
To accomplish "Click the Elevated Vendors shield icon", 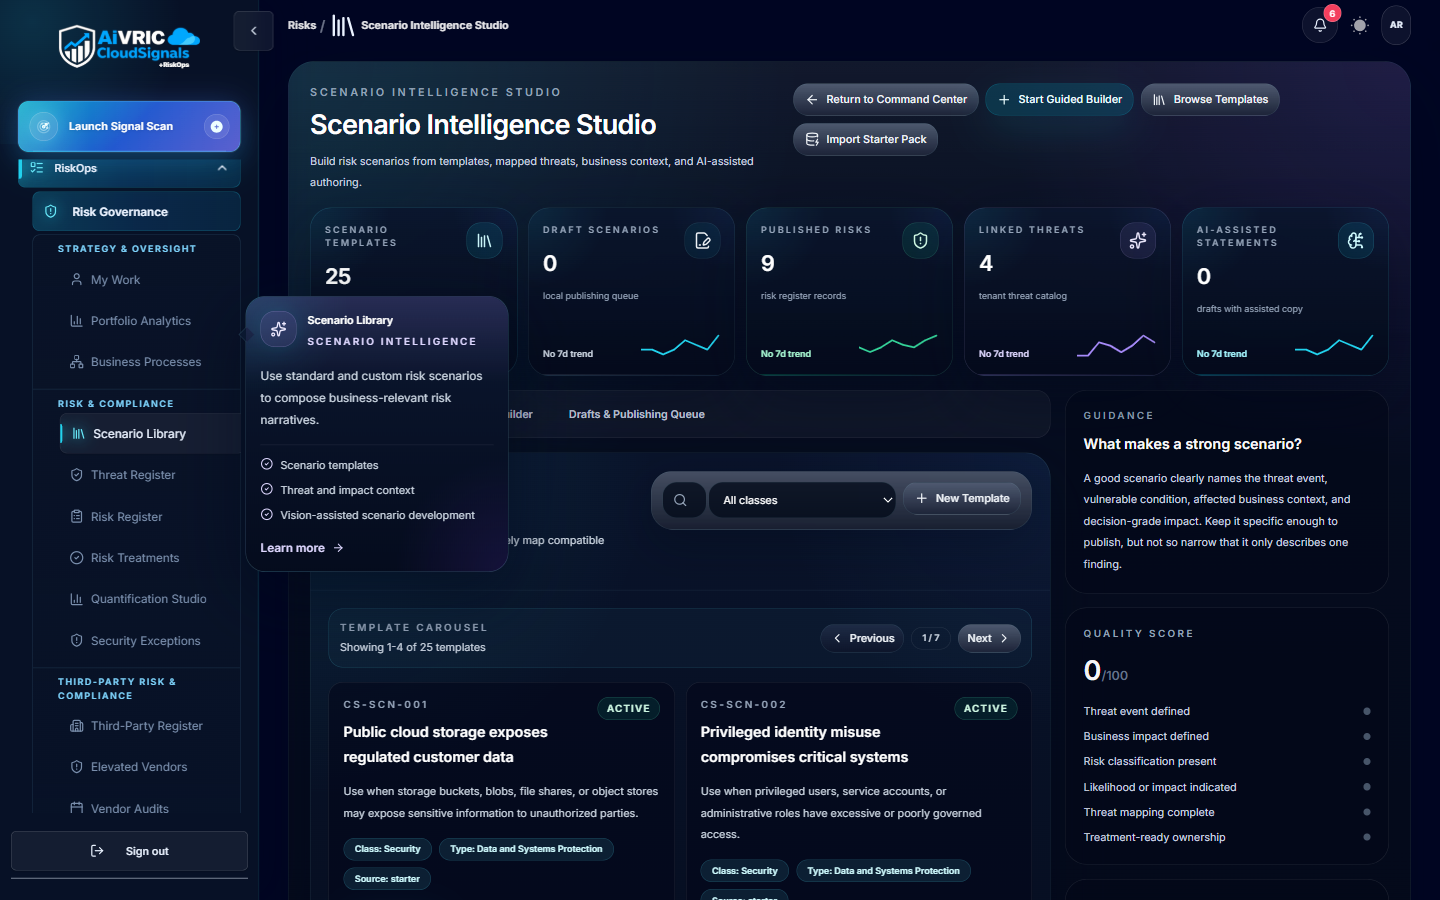I will point(76,767).
